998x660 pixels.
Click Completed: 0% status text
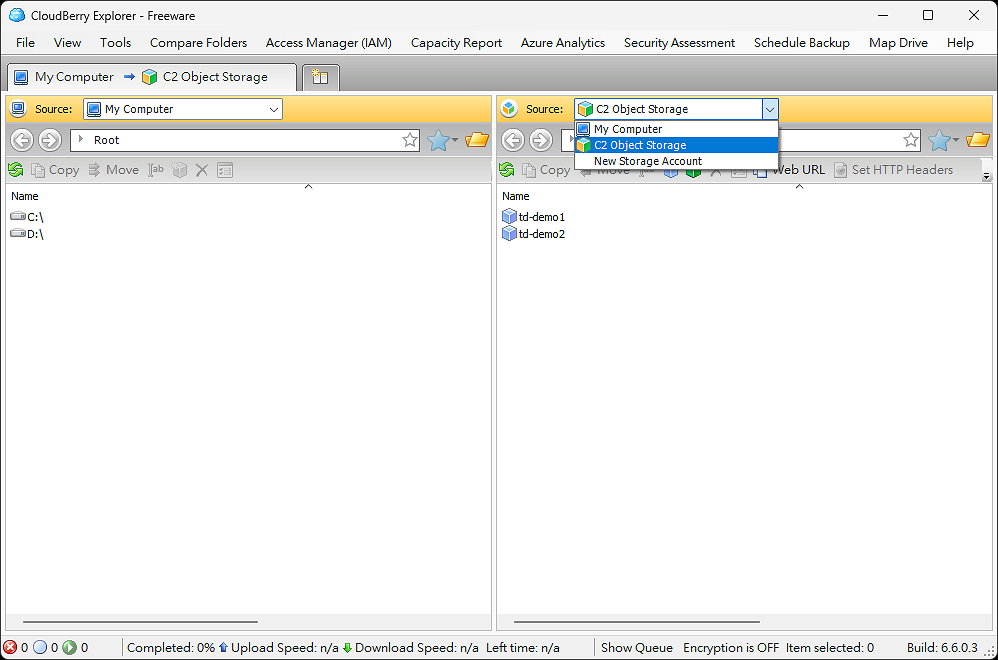(171, 648)
